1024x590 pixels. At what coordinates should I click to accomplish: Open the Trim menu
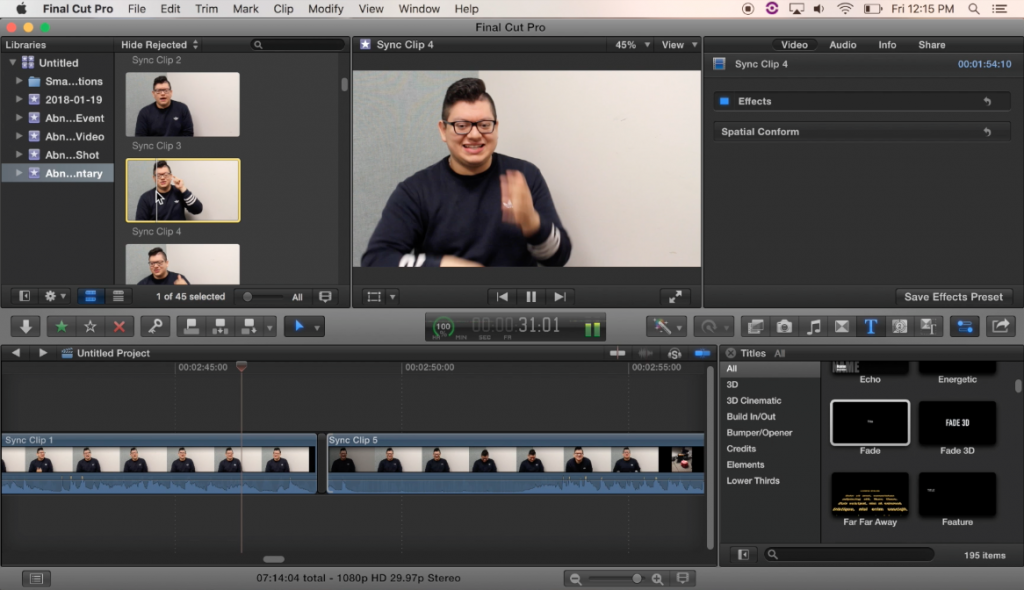pos(206,9)
